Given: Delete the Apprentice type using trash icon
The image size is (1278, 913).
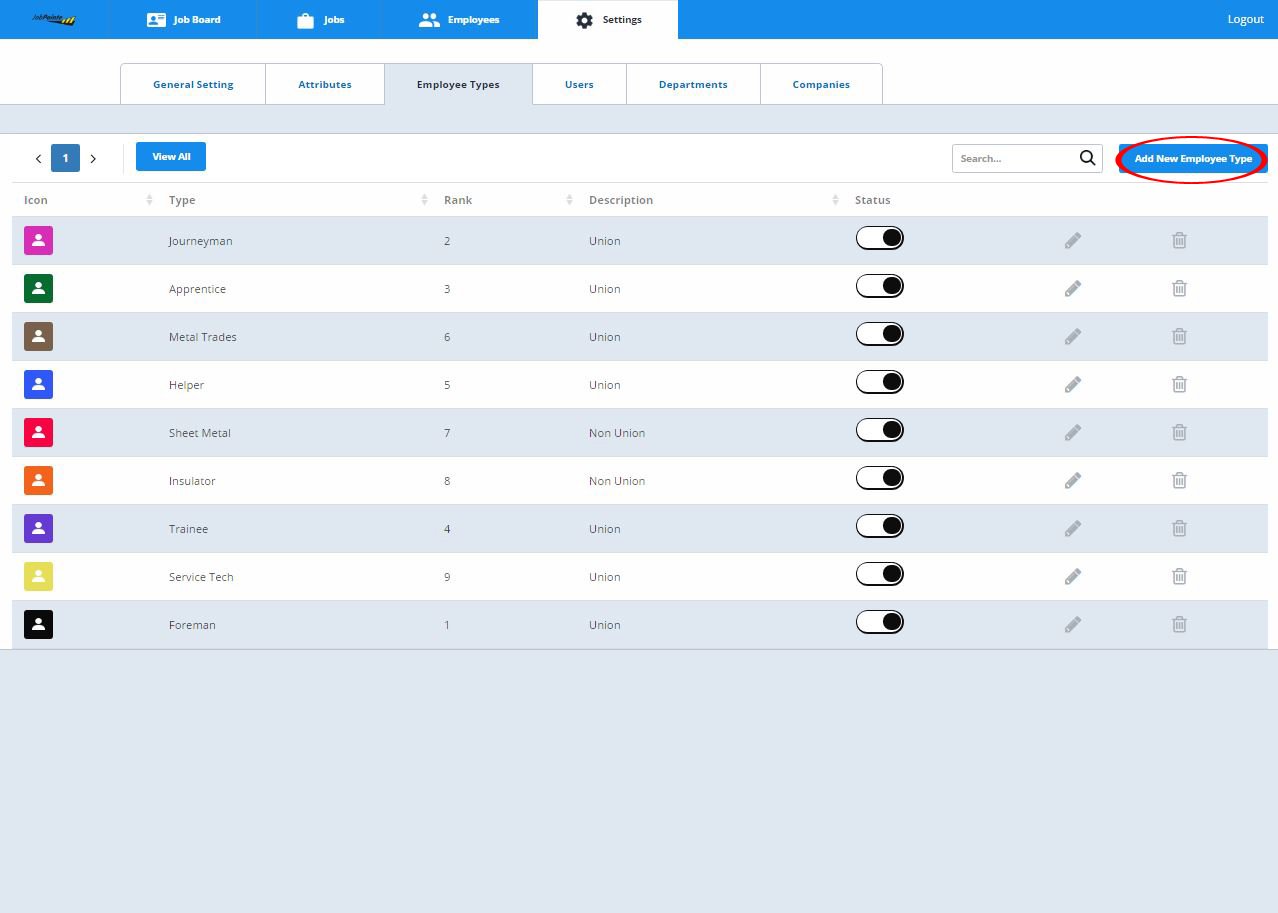Looking at the screenshot, I should tap(1179, 289).
